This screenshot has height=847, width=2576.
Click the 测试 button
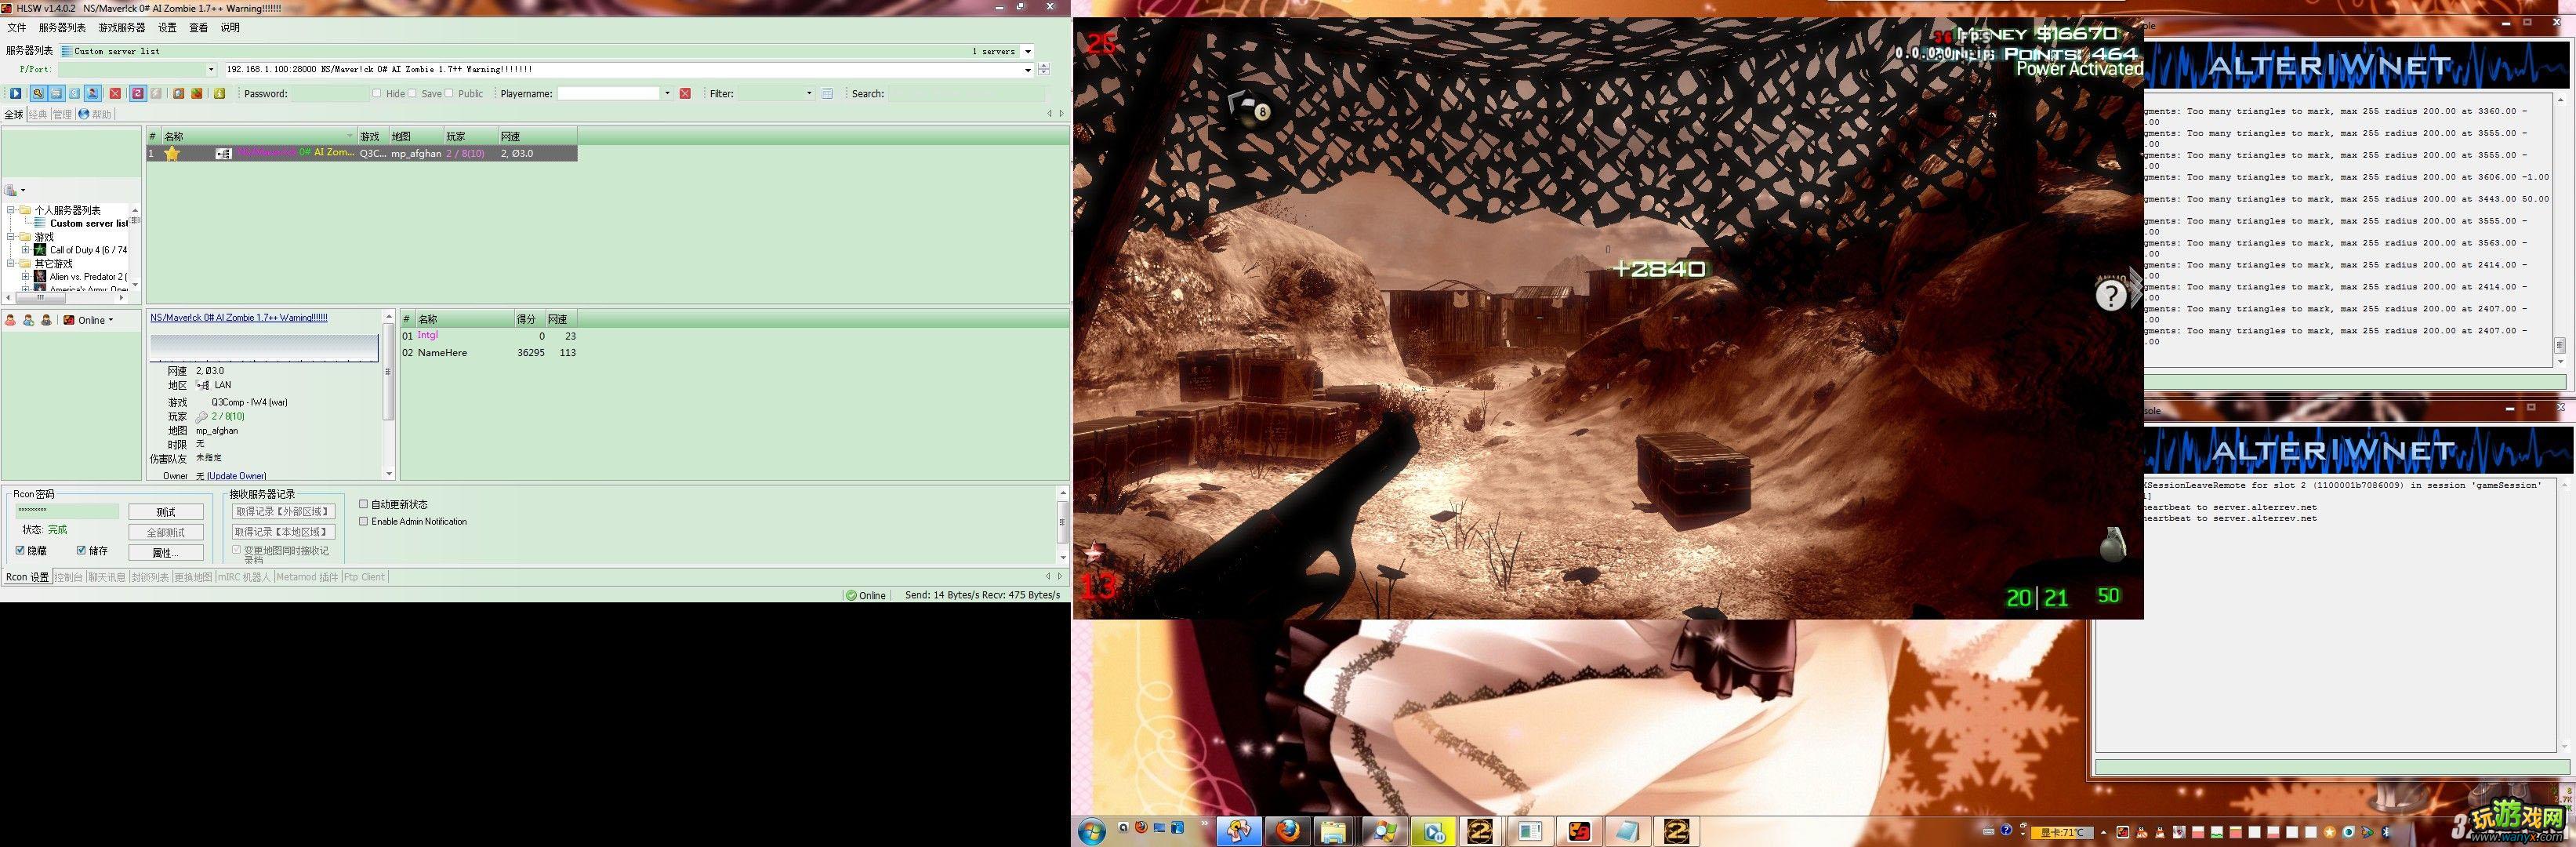coord(166,512)
